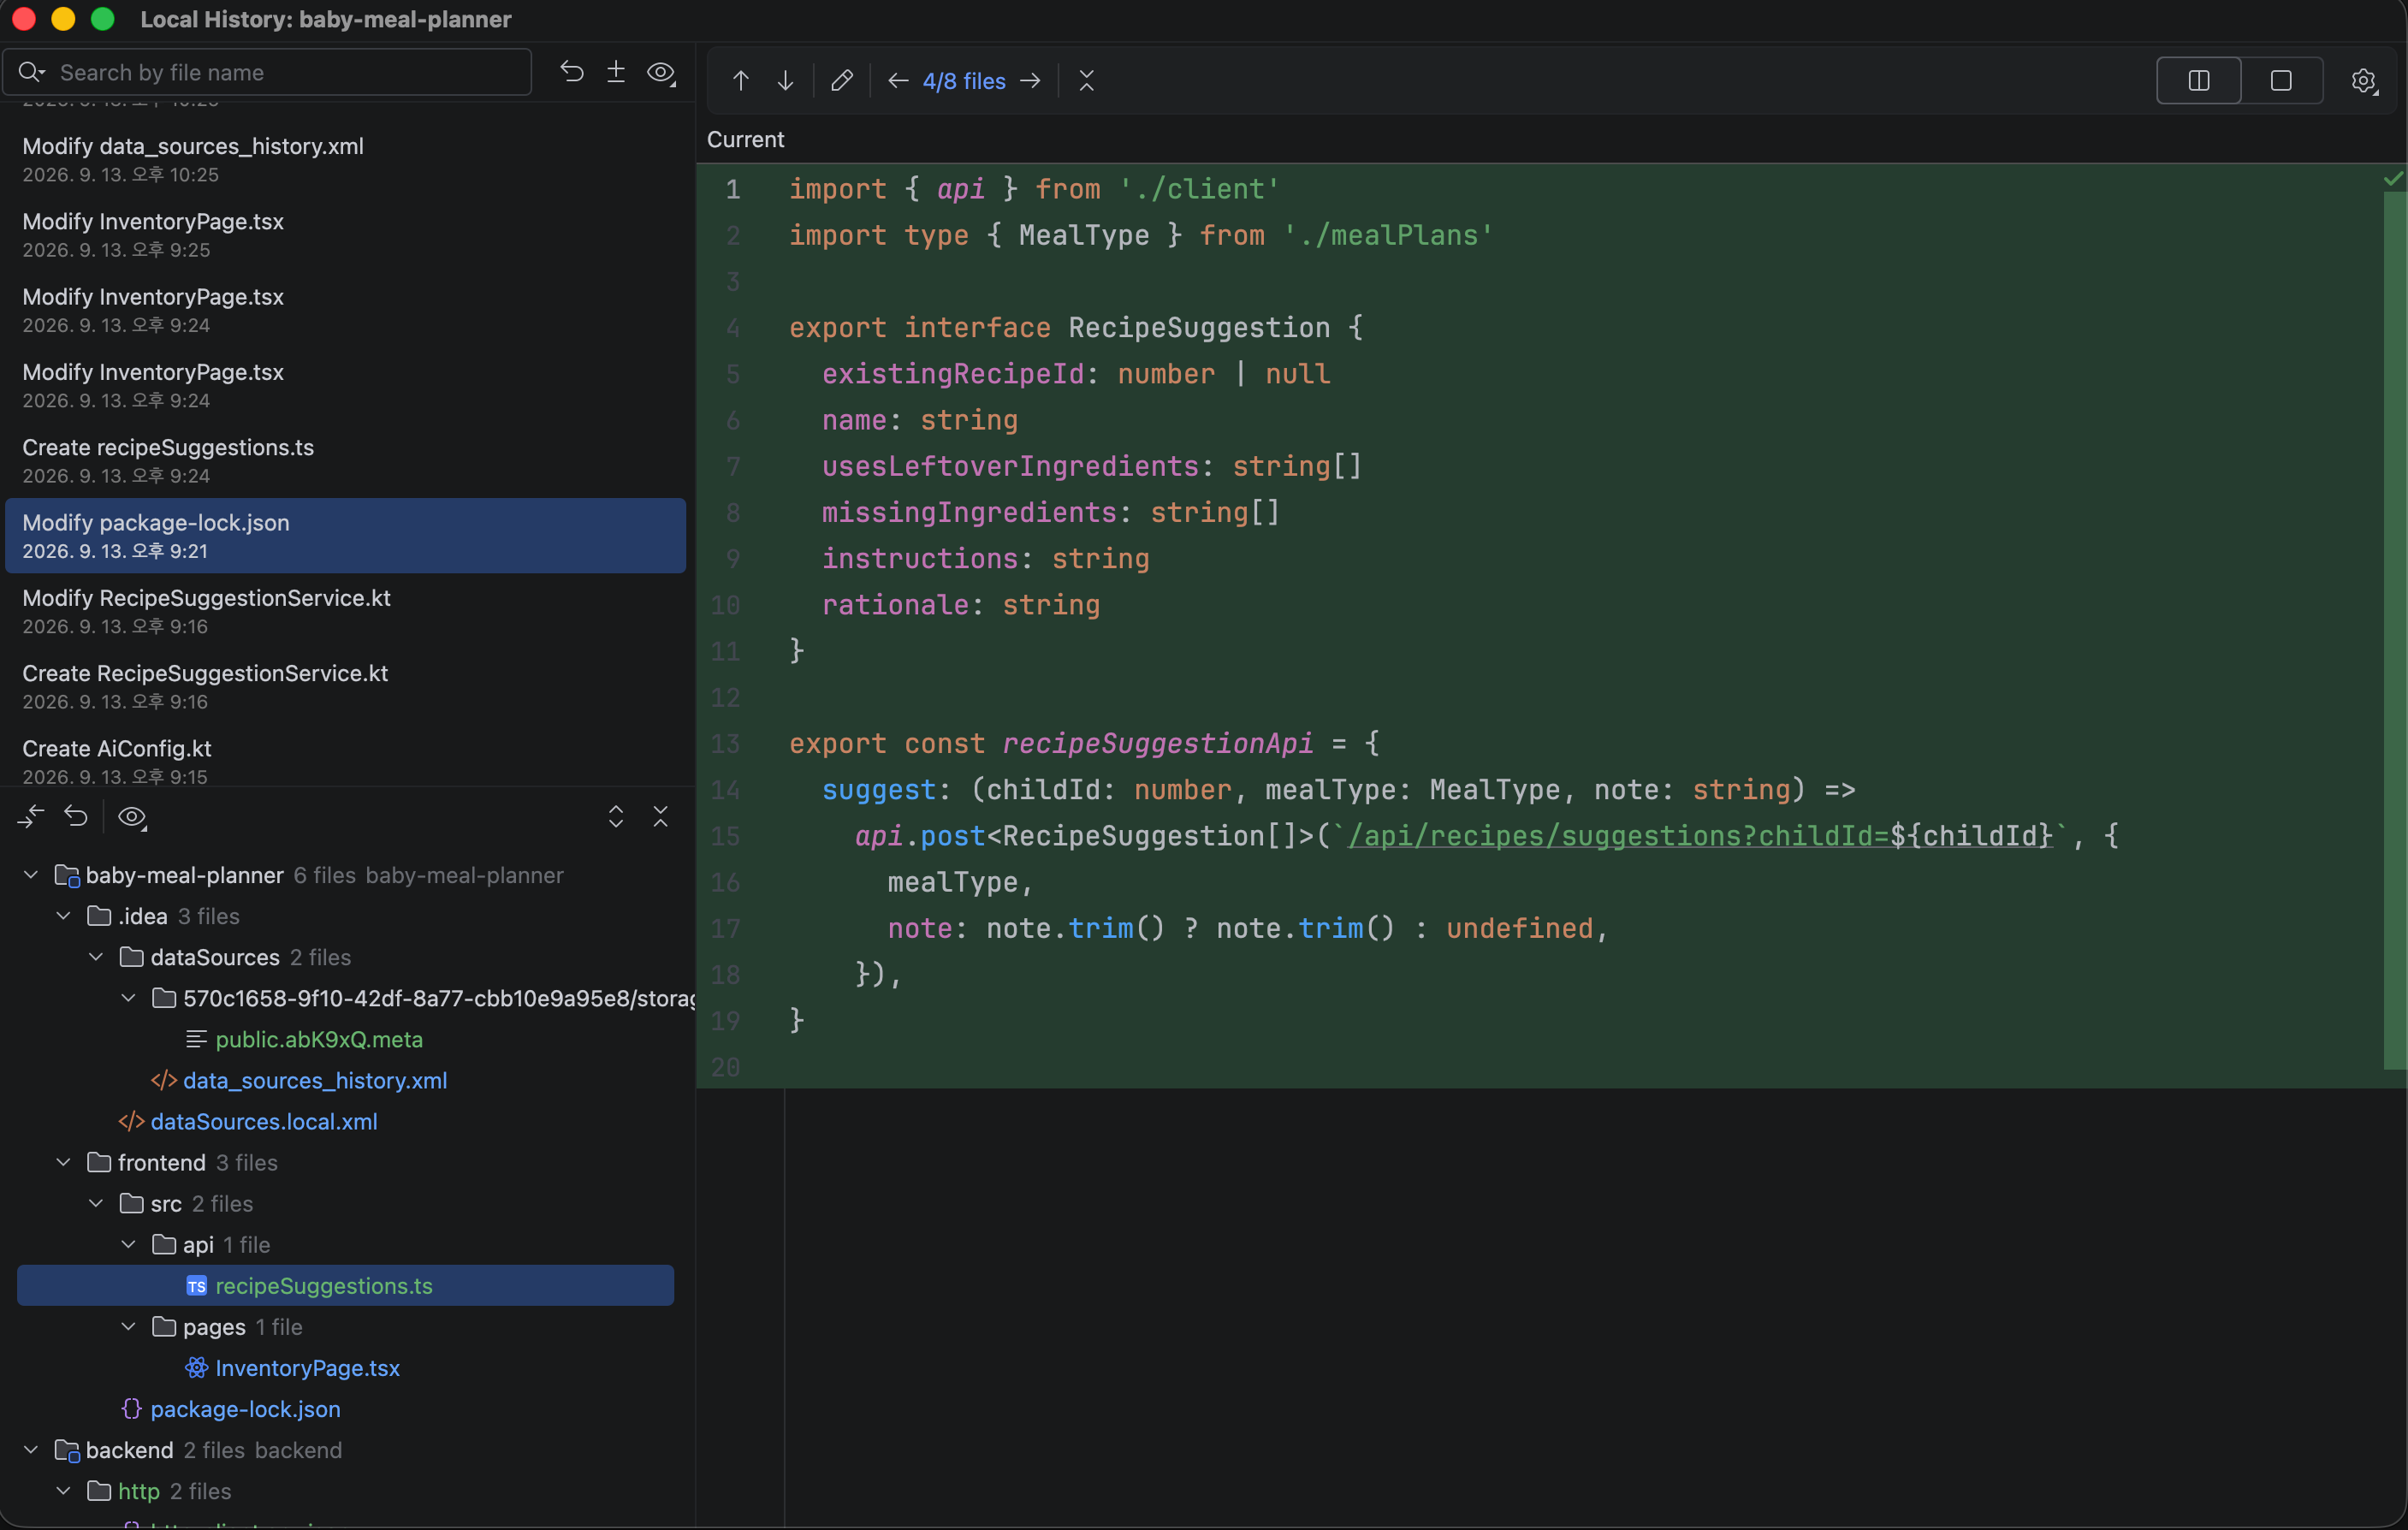Viewport: 2408px width, 1530px height.
Task: Select InventoryPage.tsx in changes tree
Action: point(307,1367)
